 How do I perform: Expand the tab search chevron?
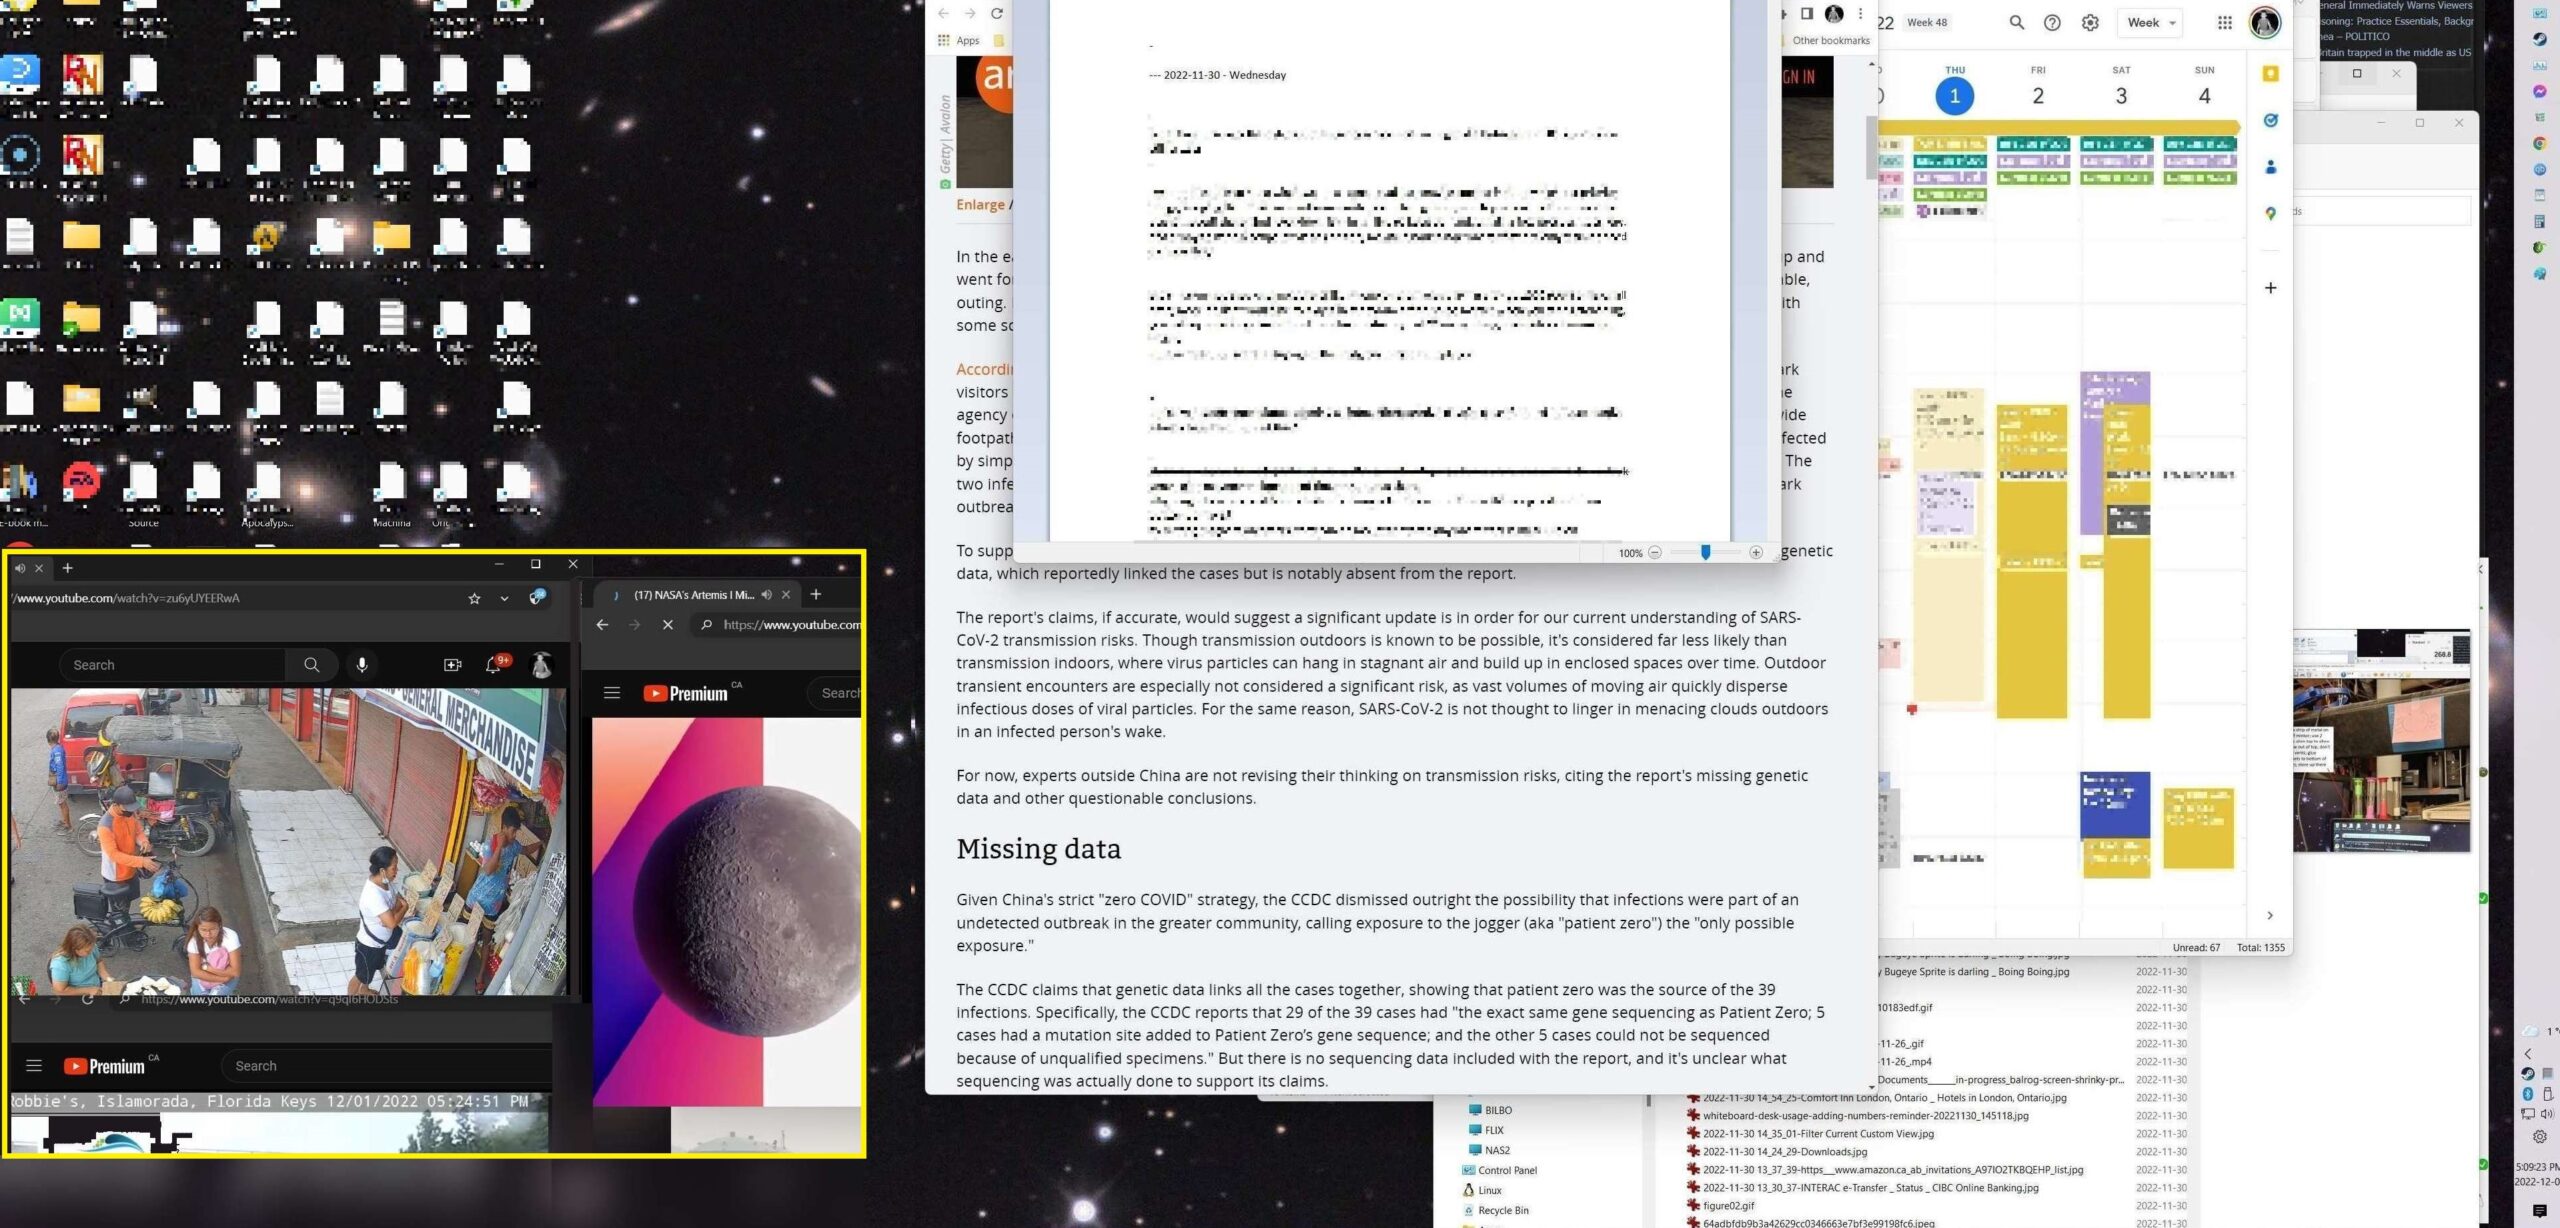click(504, 598)
